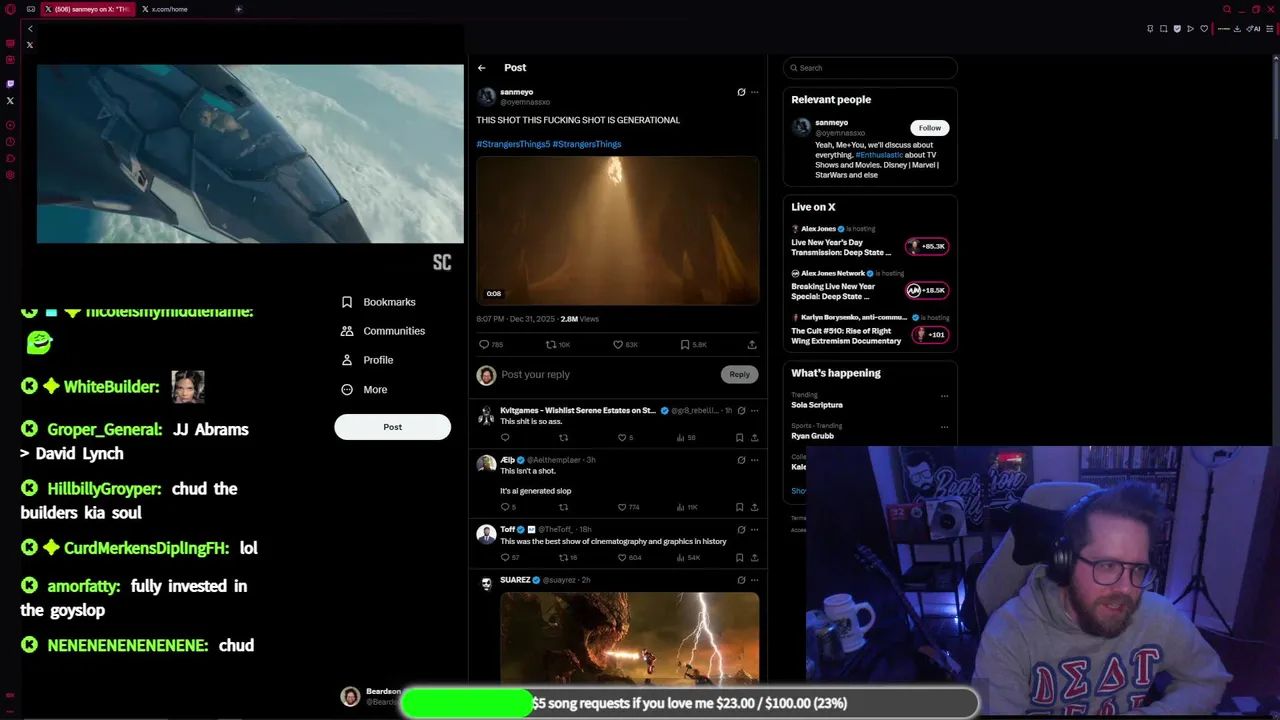
Task: Open the #StrangerThings5 hashtag
Action: 513,144
